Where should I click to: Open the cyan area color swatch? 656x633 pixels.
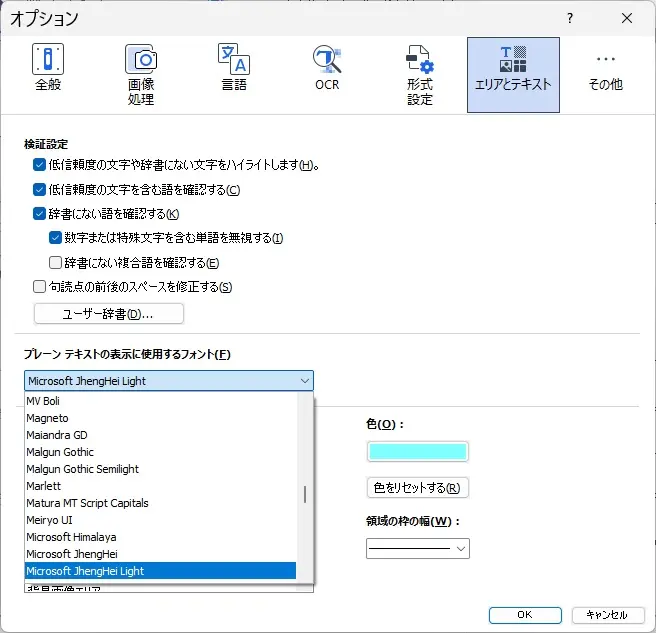pos(418,452)
